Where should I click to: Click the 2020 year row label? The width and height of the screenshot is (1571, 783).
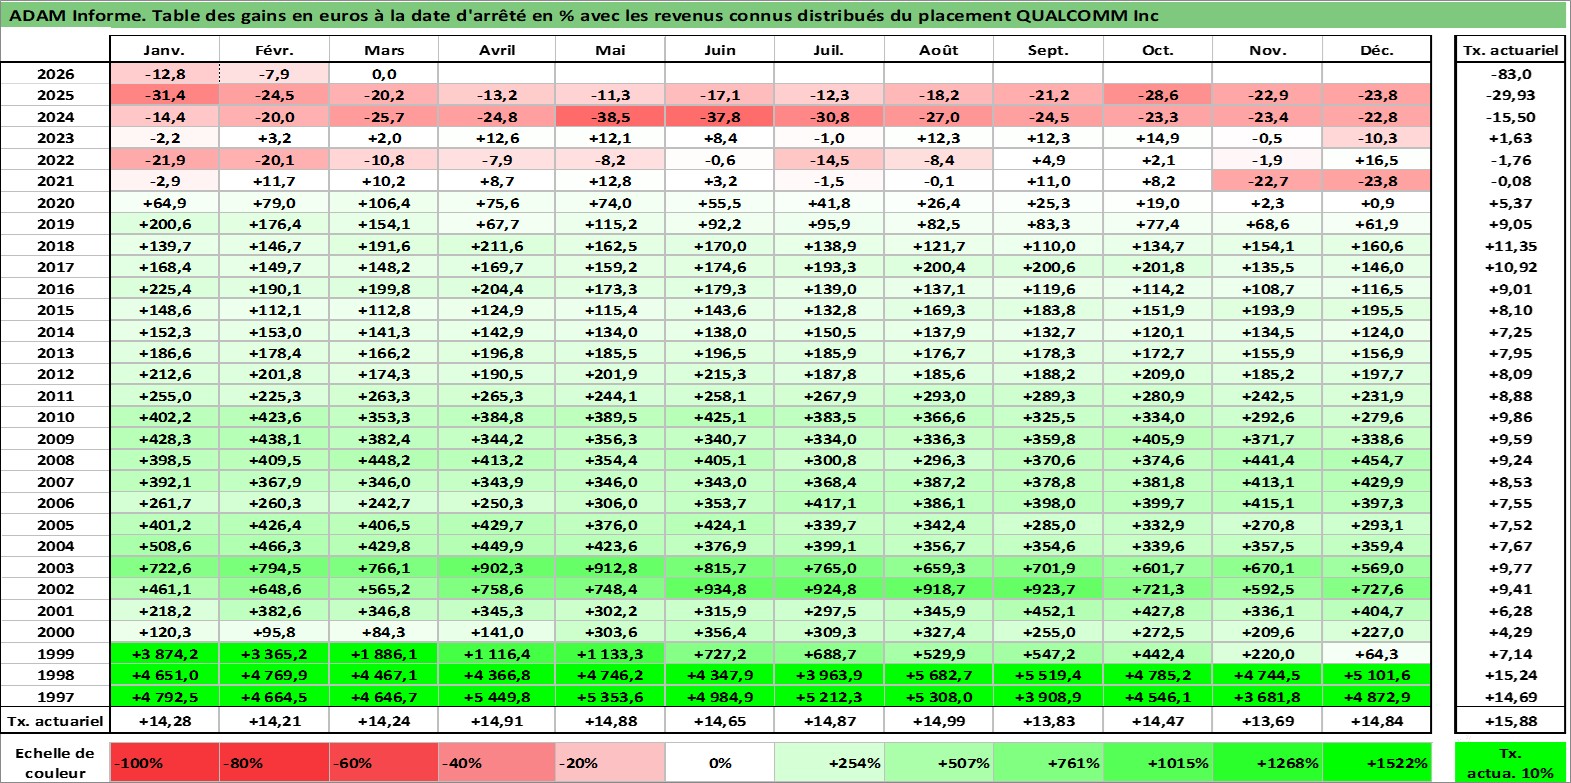[x=55, y=202]
